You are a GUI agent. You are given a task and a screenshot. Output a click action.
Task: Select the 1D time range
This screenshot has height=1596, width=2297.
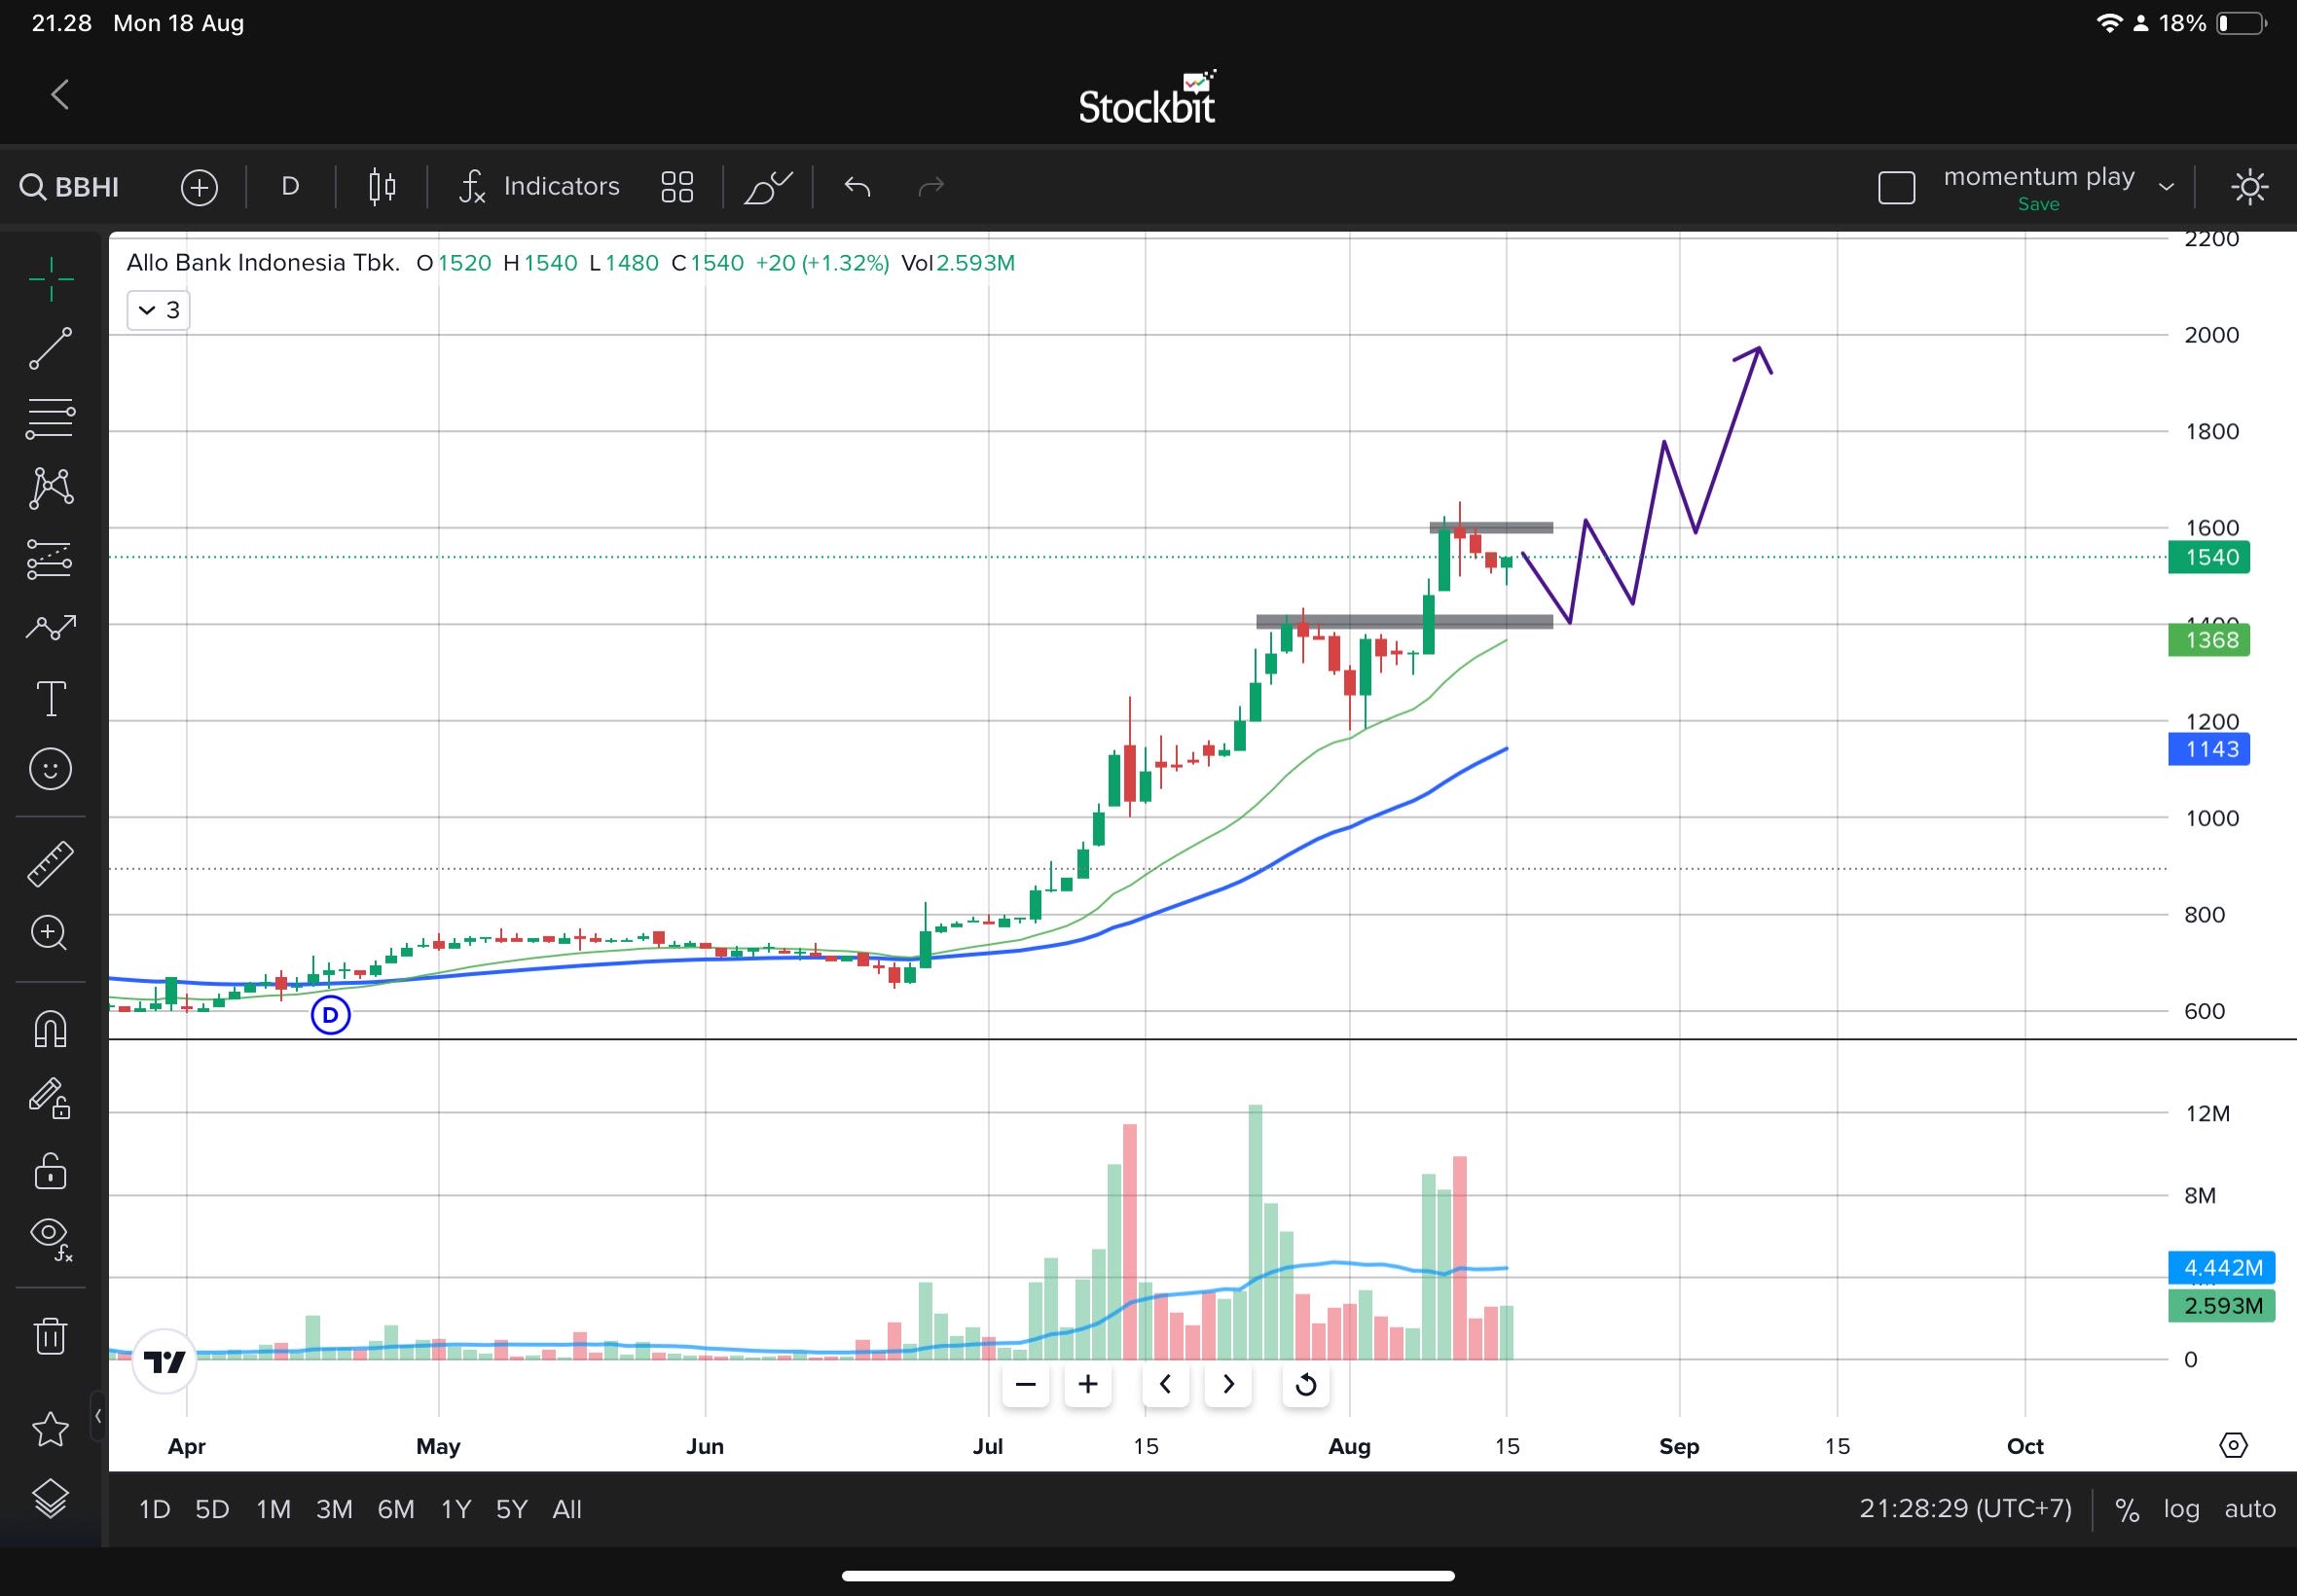click(x=154, y=1509)
